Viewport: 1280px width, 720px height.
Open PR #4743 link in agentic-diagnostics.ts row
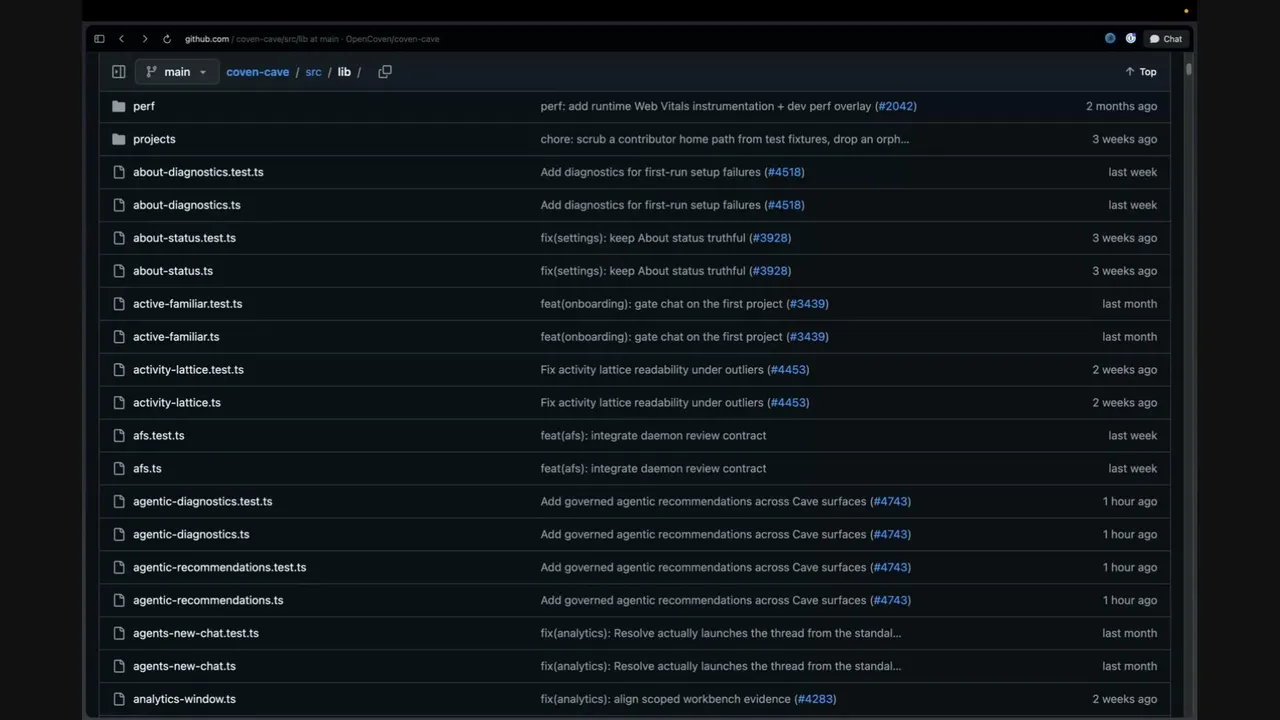[x=890, y=535]
